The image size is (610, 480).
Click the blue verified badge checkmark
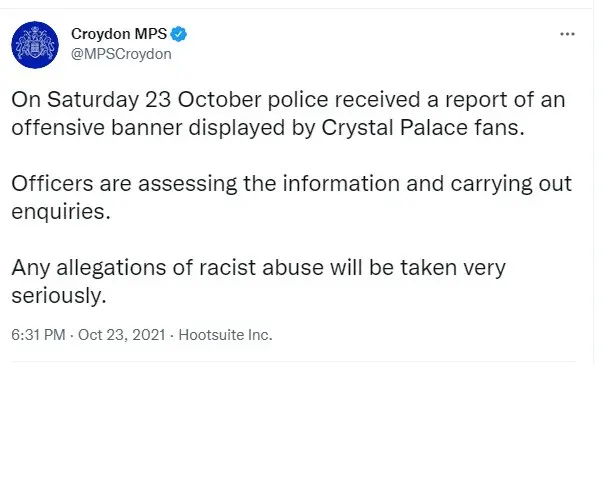pos(179,34)
